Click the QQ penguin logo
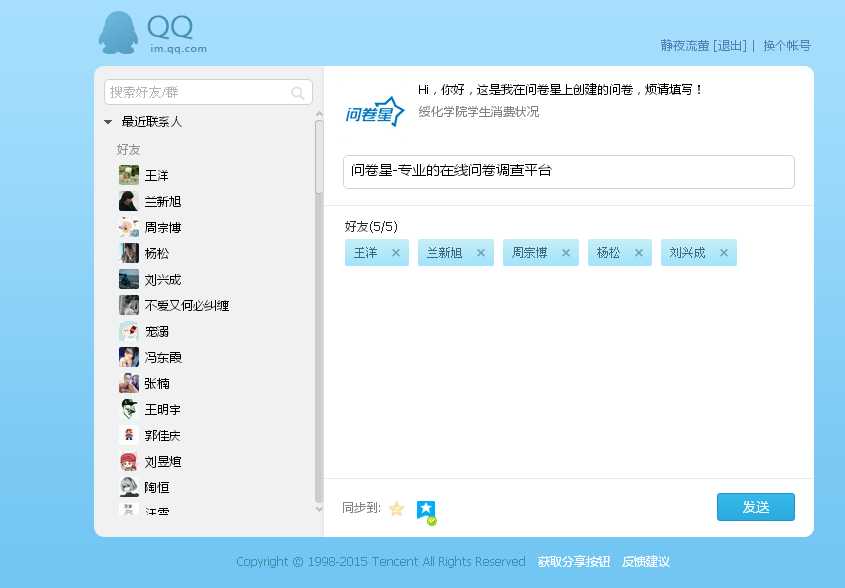Viewport: 845px width, 588px height. 118,33
